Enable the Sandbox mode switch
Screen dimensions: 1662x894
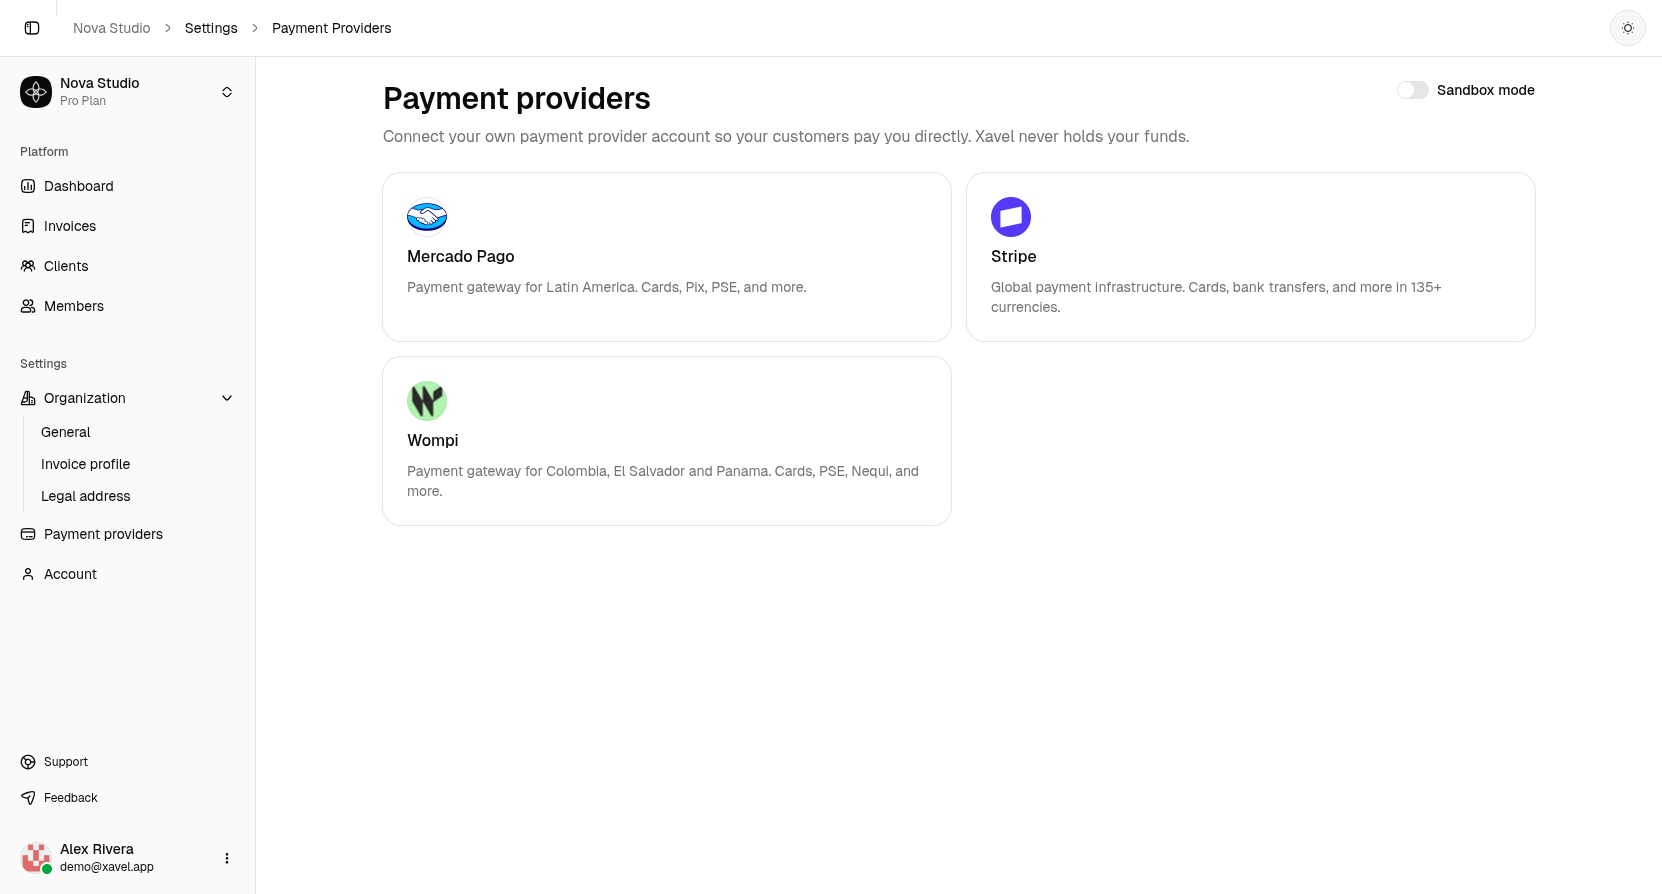[1413, 90]
